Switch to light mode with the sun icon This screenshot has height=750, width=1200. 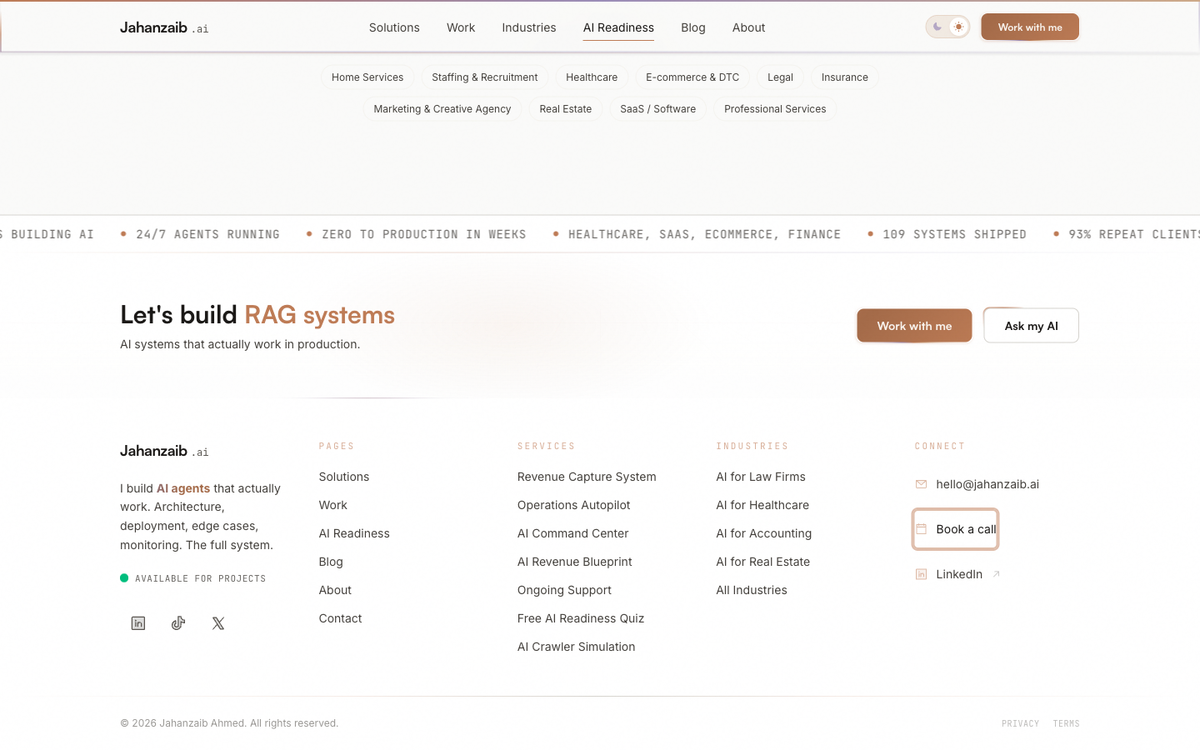[x=959, y=27]
